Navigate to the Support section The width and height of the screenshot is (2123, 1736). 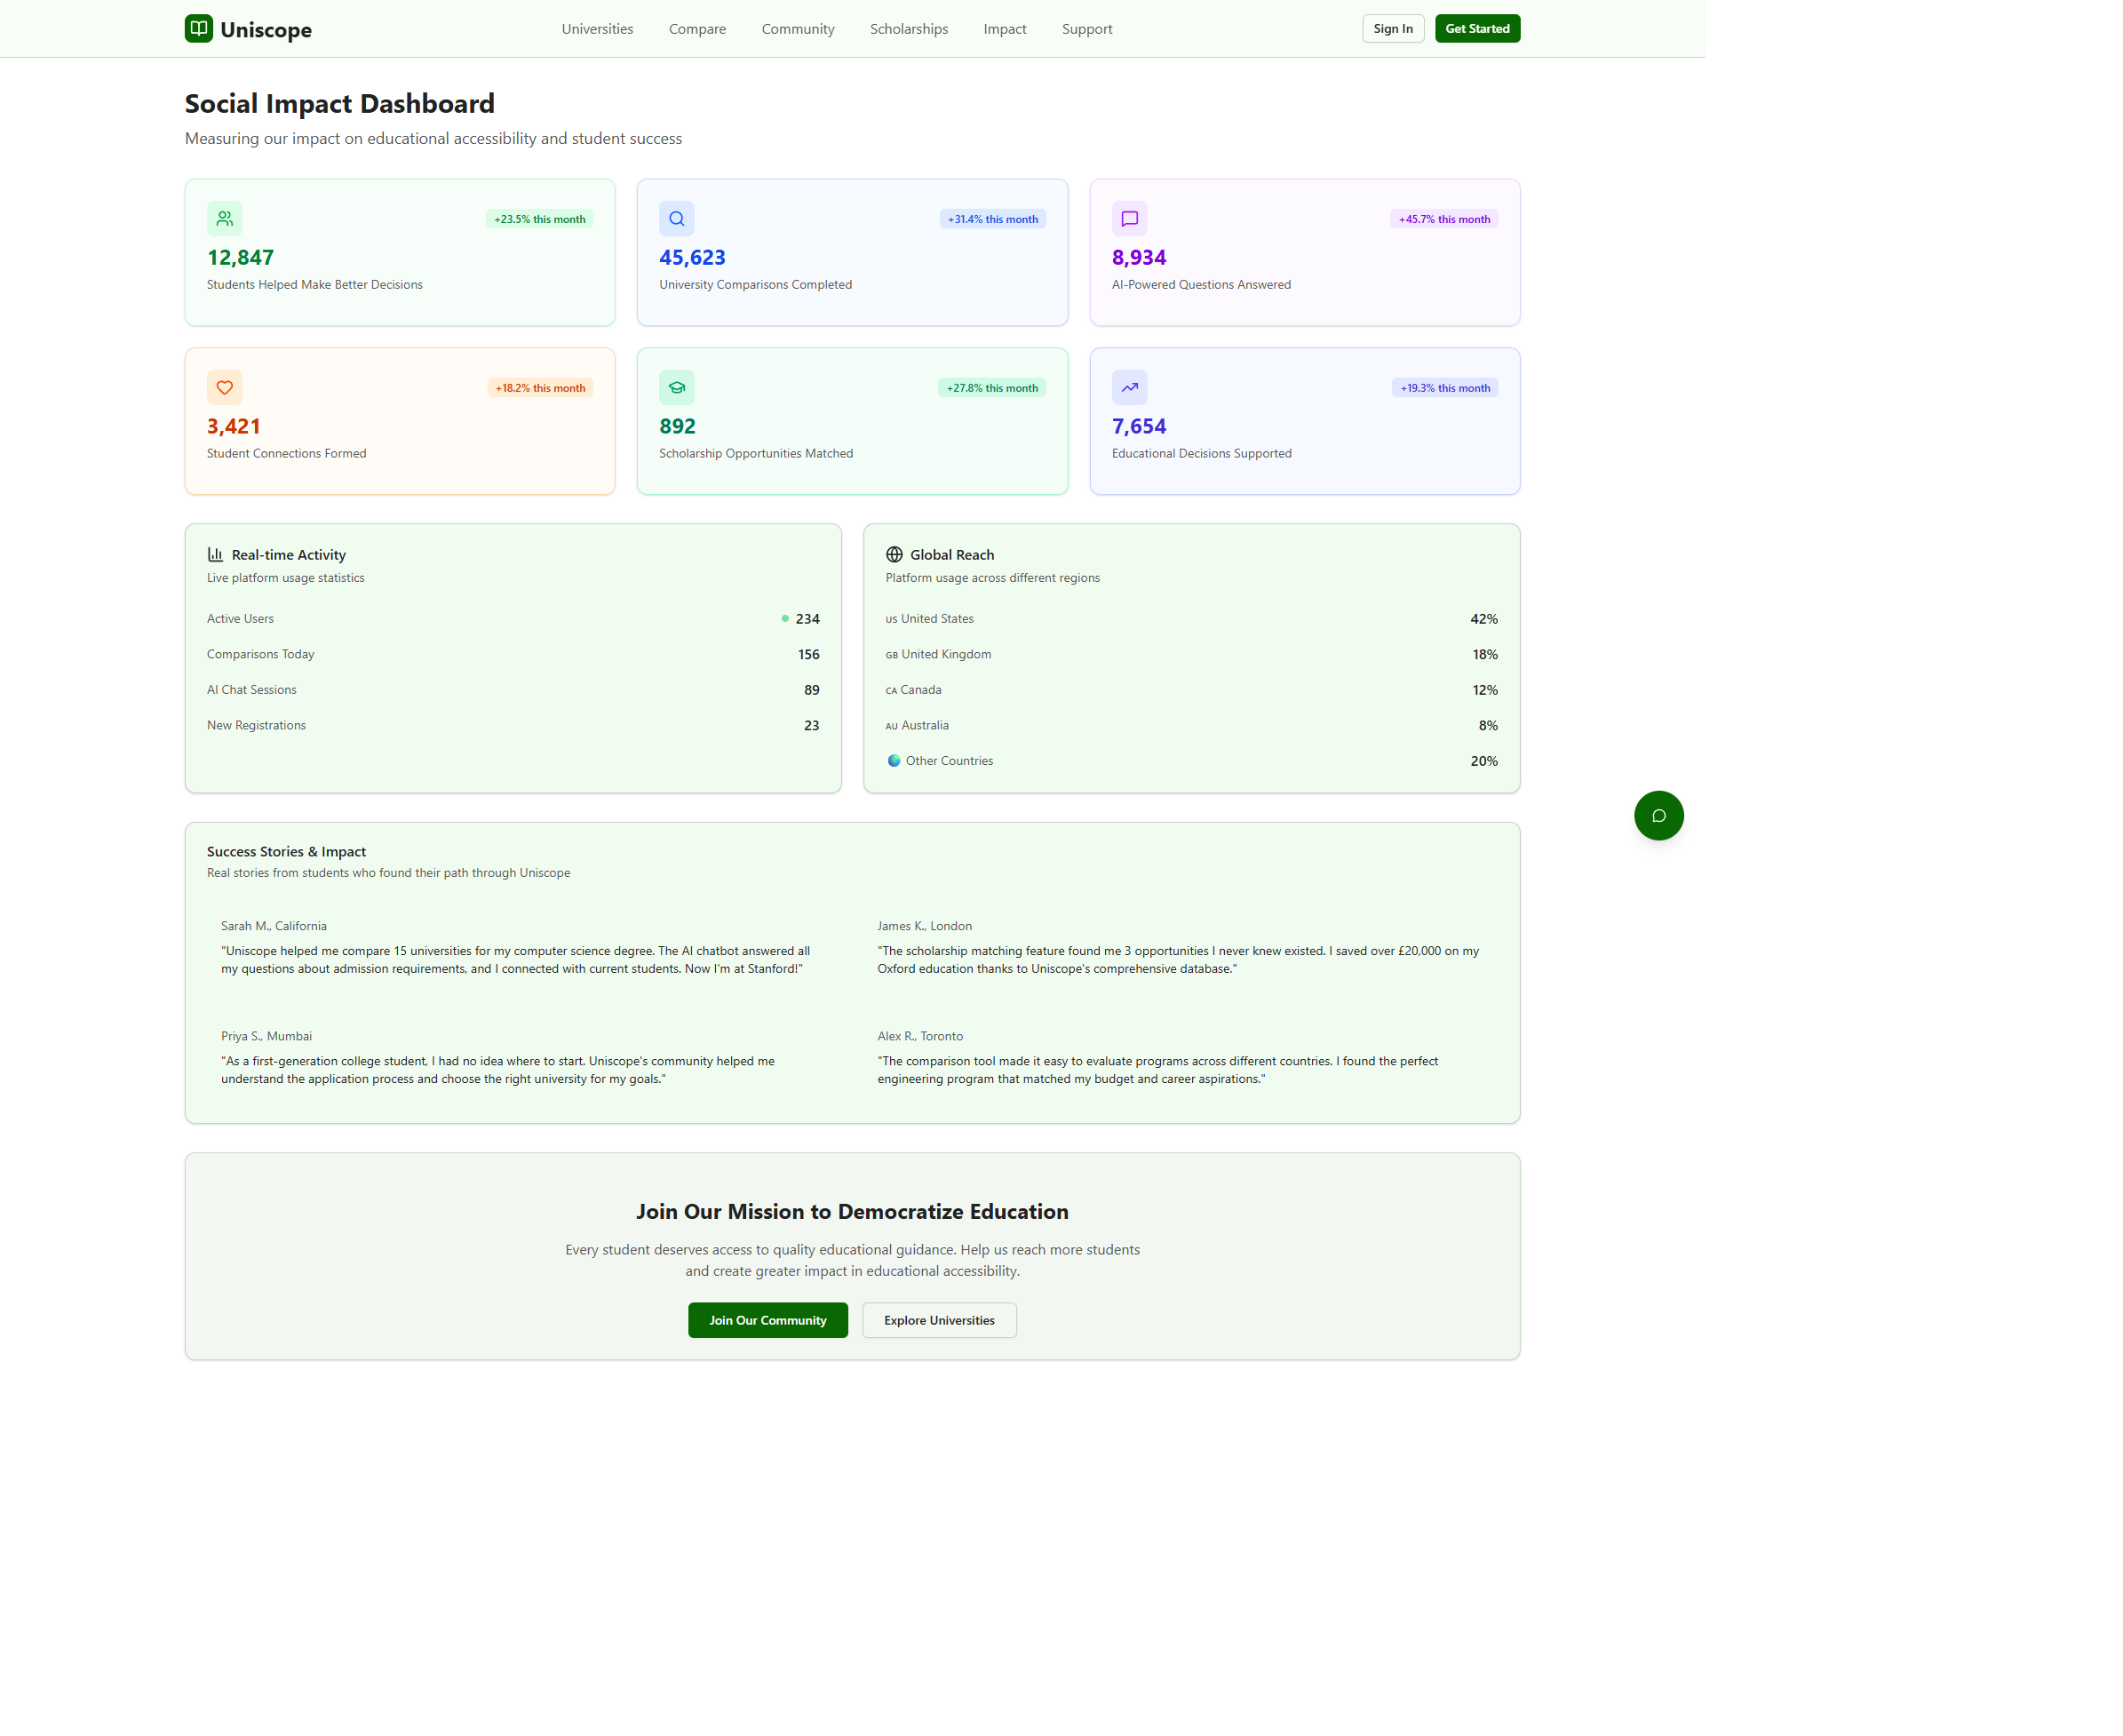[x=1086, y=29]
